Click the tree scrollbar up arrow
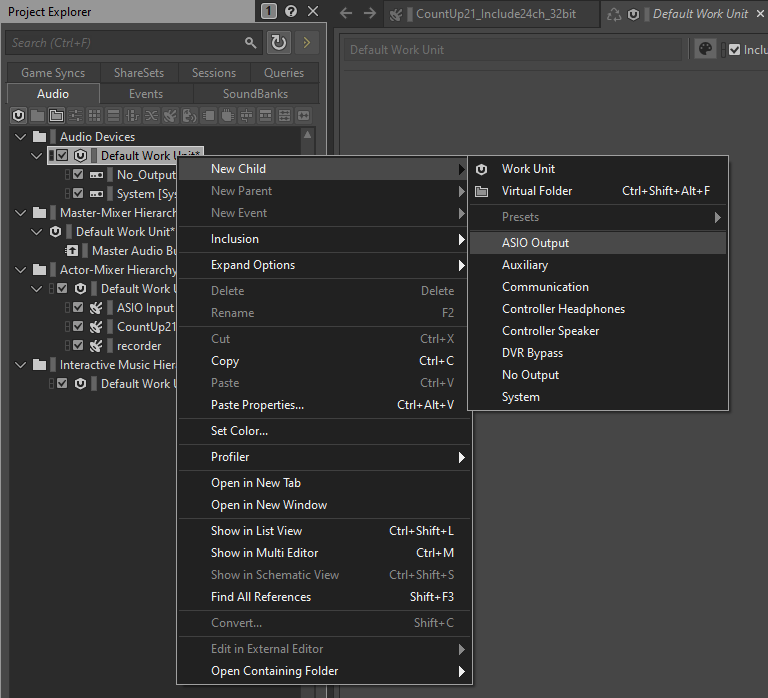The image size is (768, 698). [308, 135]
